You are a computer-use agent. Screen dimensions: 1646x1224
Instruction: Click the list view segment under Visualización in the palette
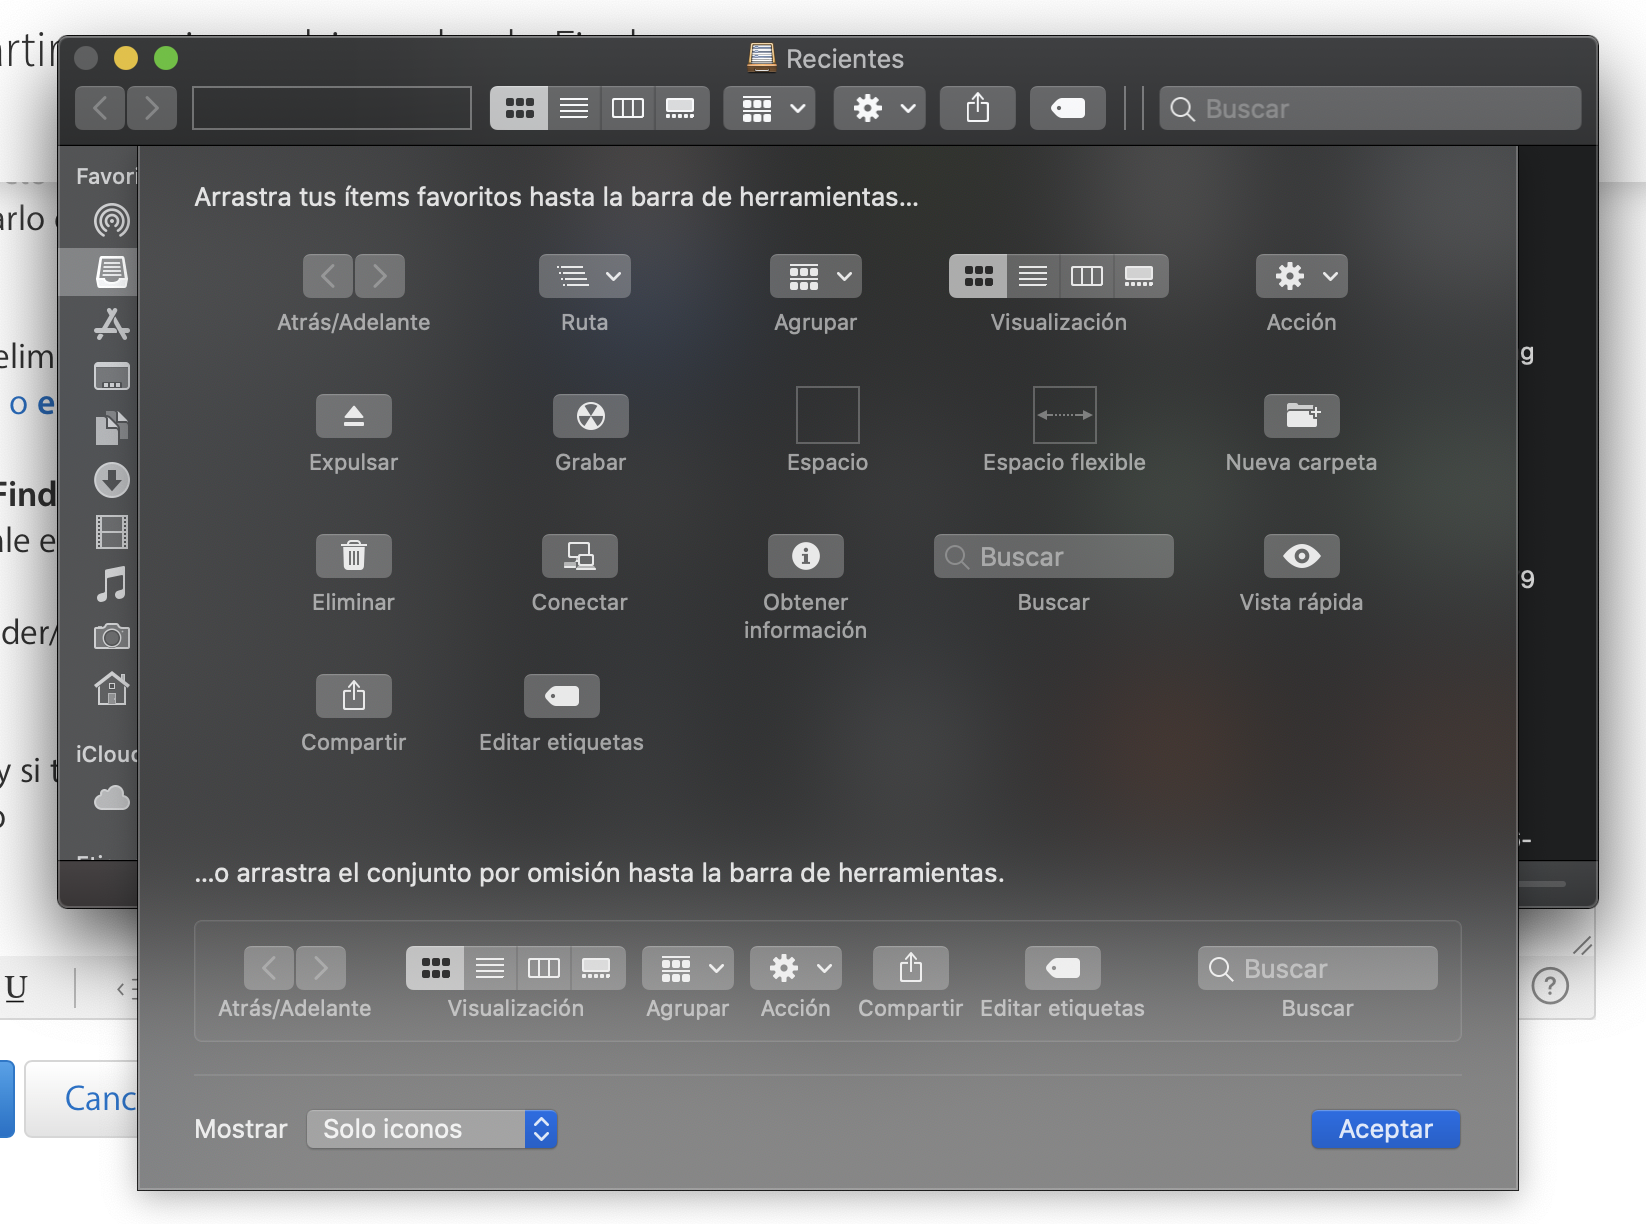(x=1033, y=276)
